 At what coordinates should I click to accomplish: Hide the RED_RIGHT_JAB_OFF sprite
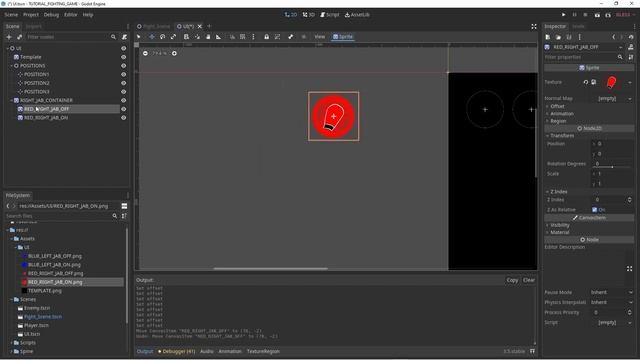[x=123, y=109]
